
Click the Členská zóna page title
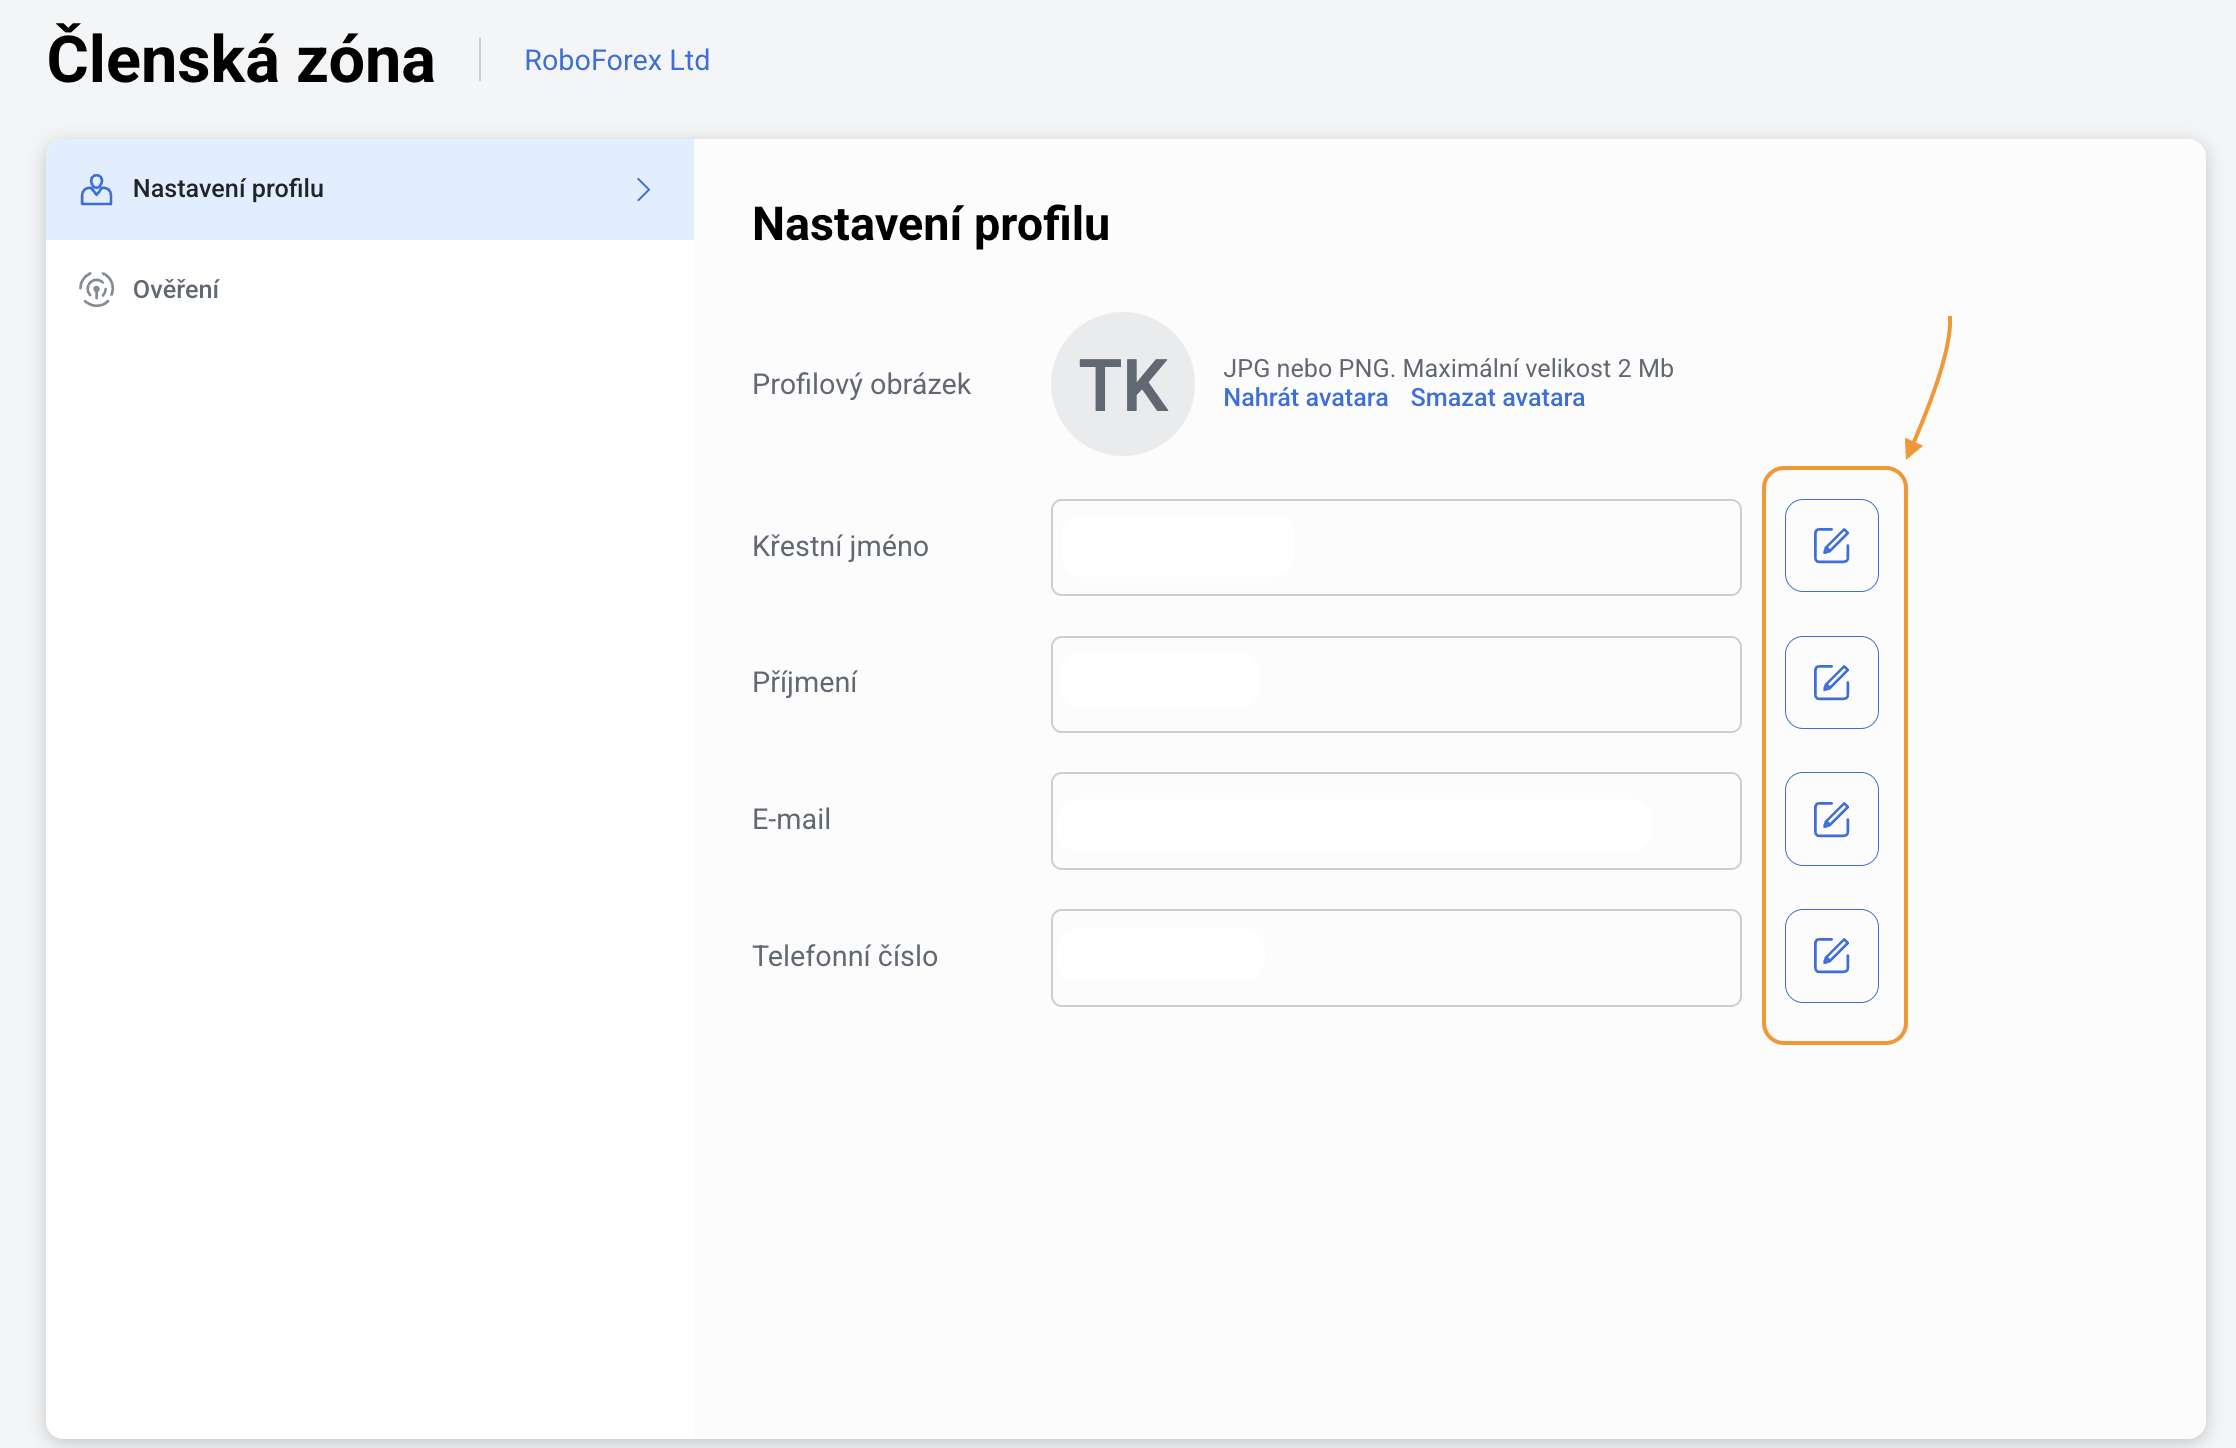click(x=241, y=60)
